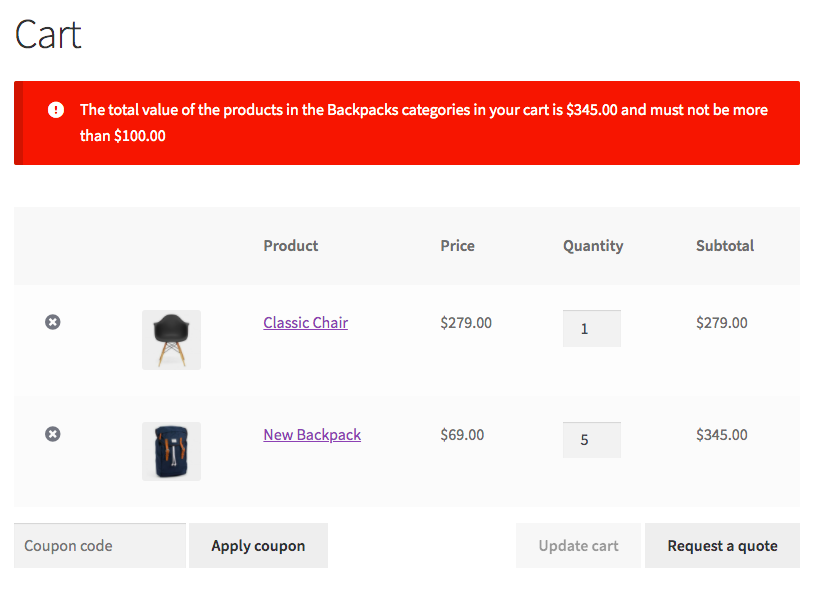Click the Product column header

291,246
